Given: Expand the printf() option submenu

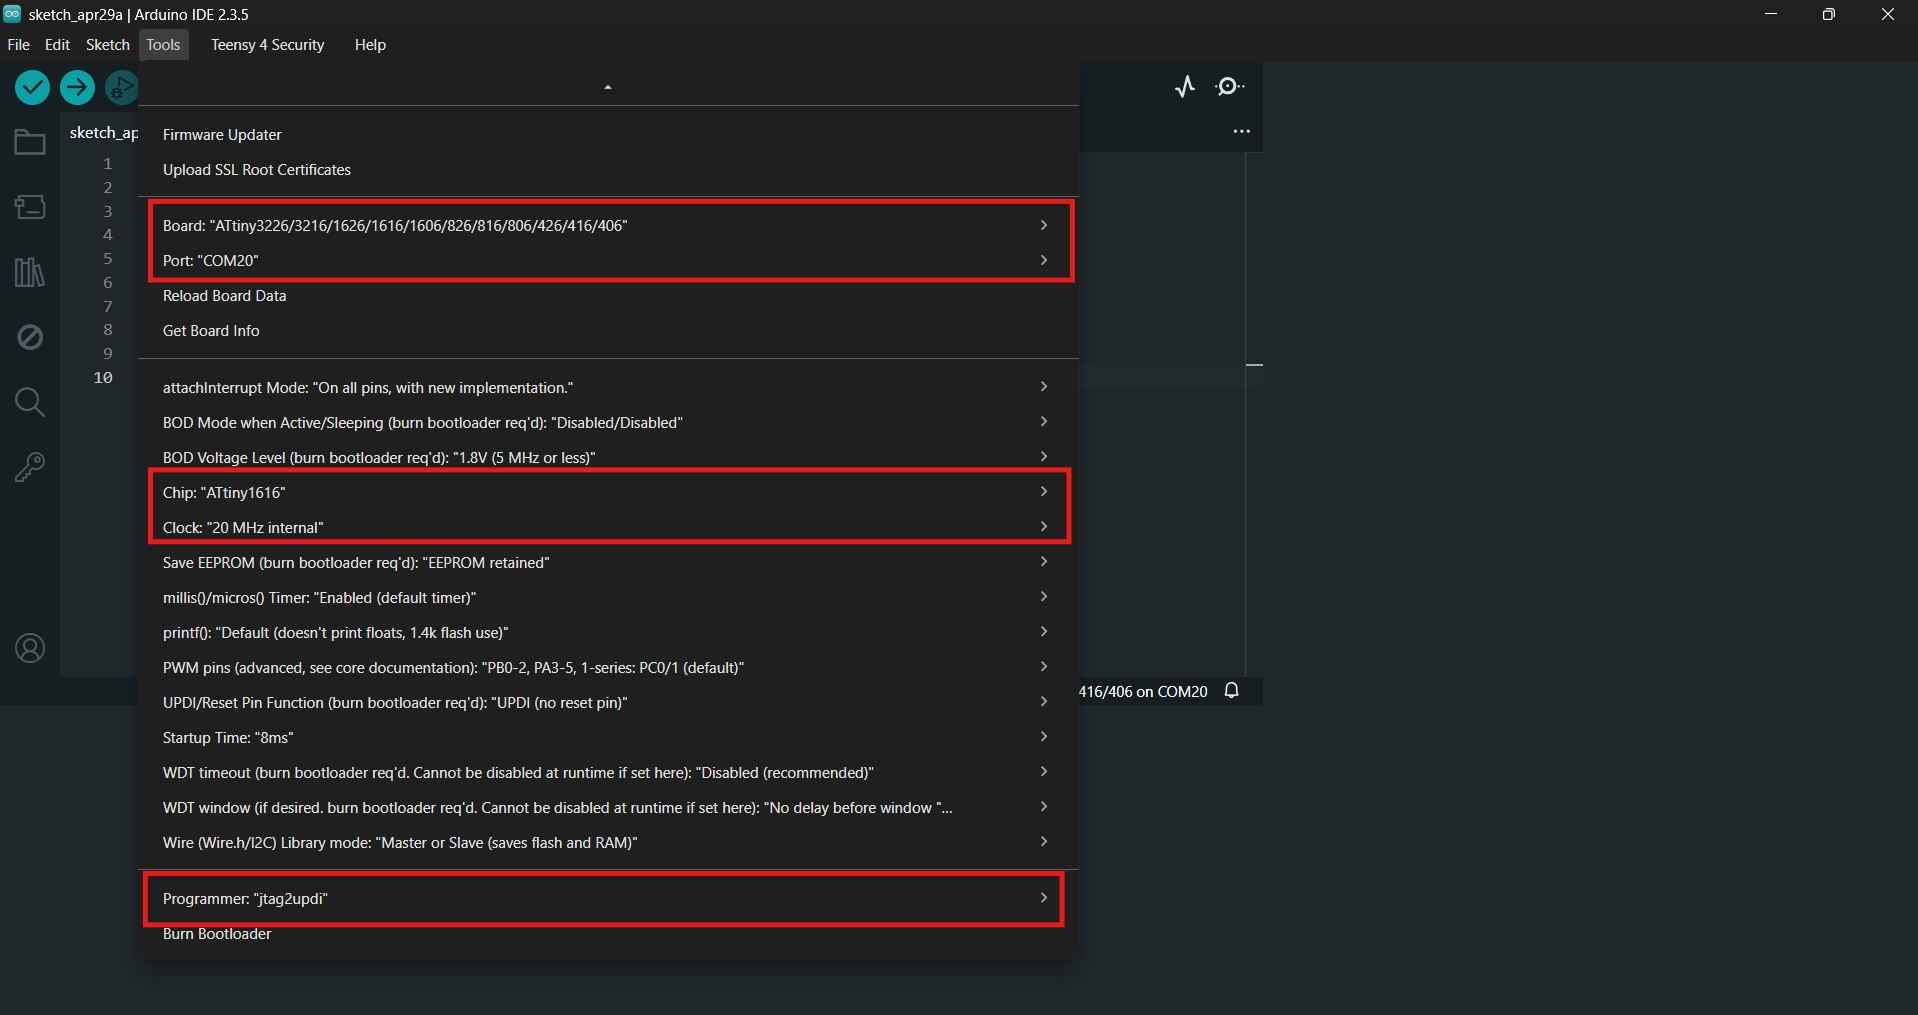Looking at the screenshot, I should click(x=608, y=633).
